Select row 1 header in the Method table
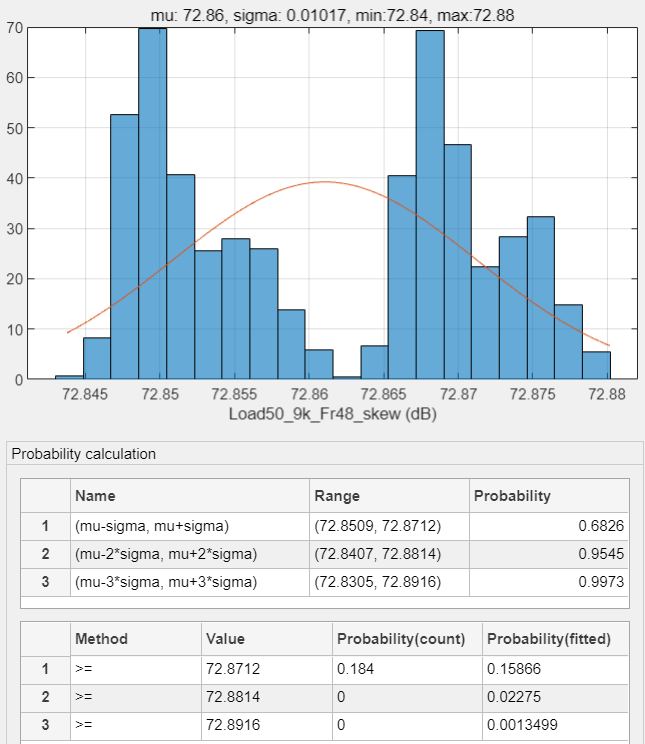 click(45, 669)
